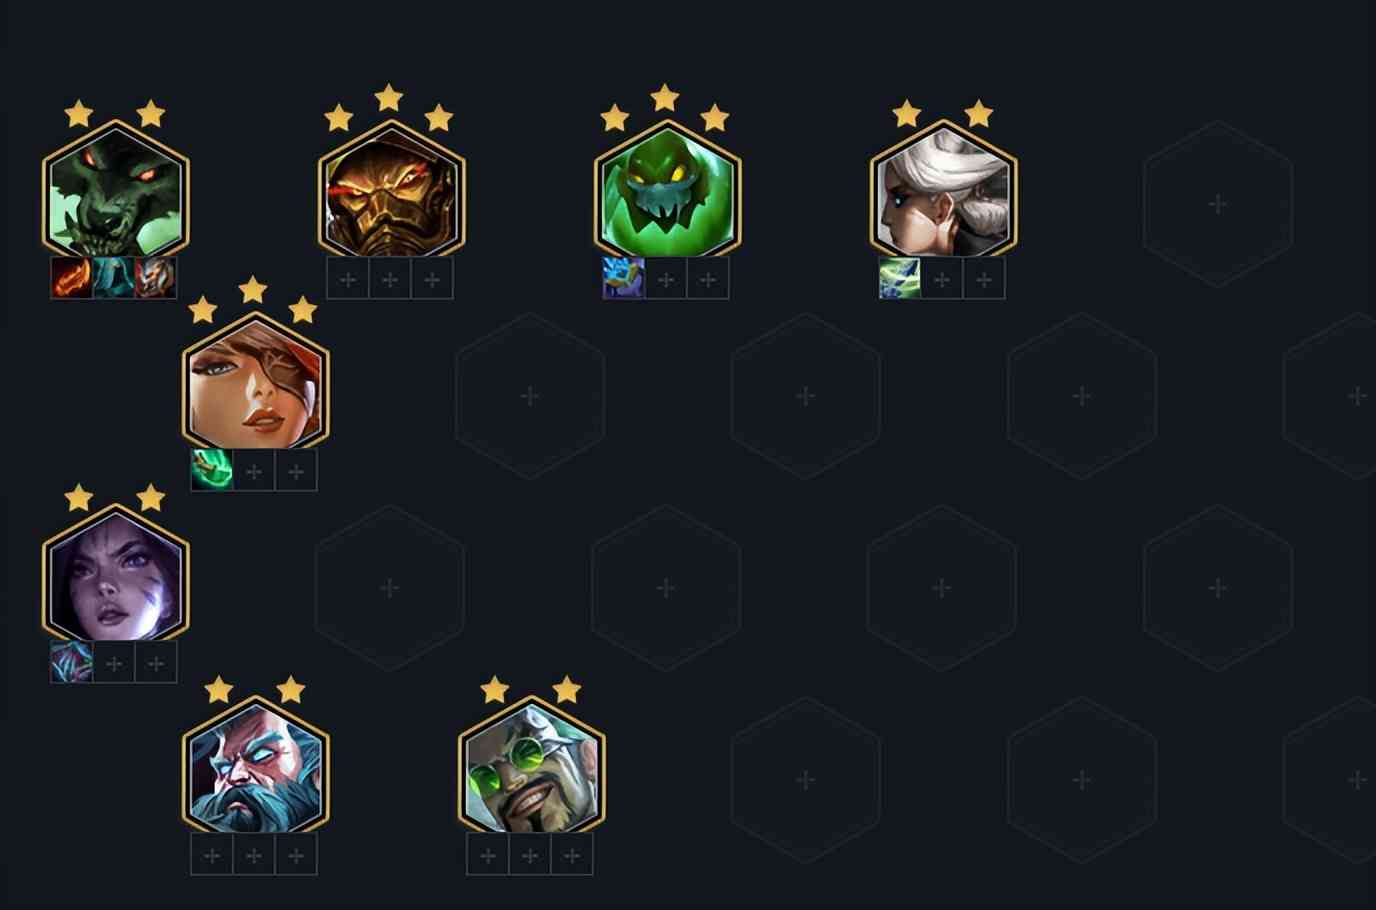Open Zac's equipped blue item icon

[623, 278]
